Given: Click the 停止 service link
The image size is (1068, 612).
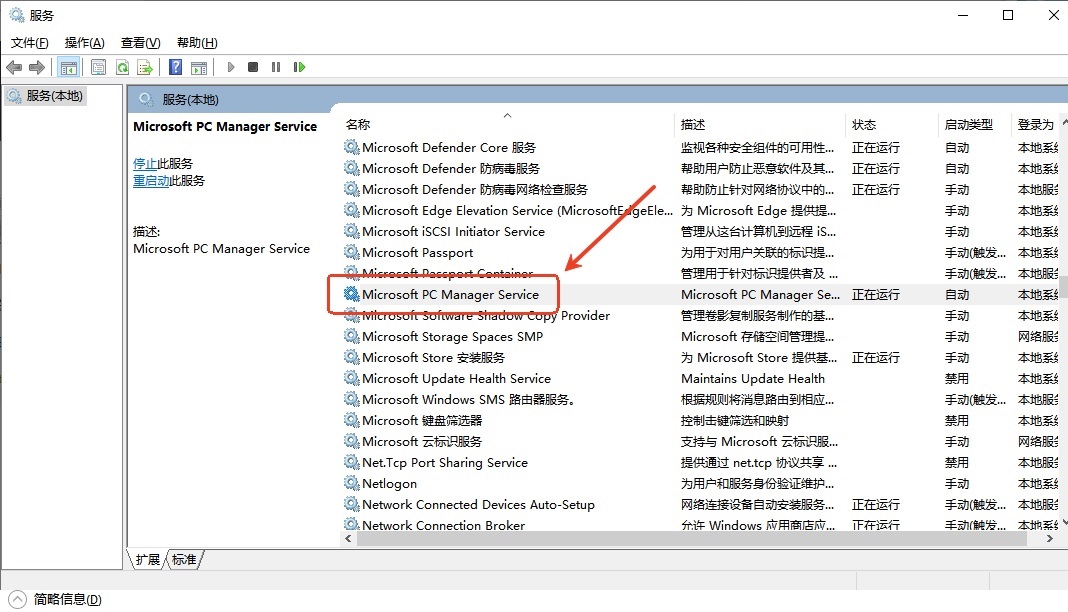Looking at the screenshot, I should click(145, 164).
